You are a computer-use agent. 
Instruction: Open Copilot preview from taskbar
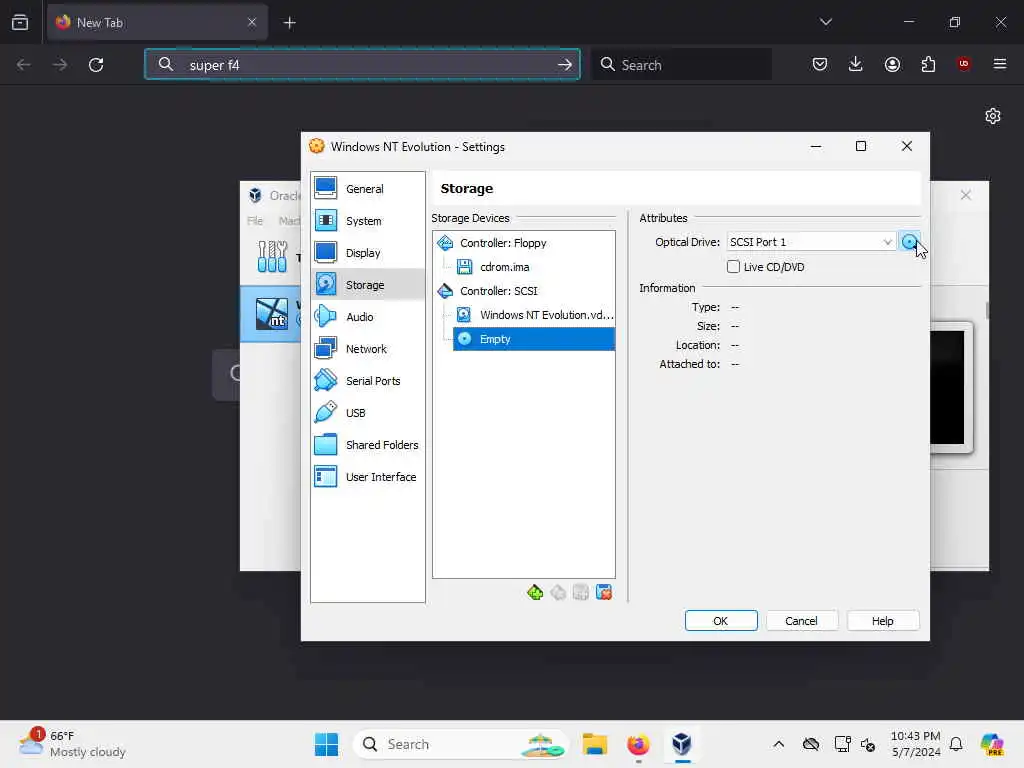click(992, 744)
